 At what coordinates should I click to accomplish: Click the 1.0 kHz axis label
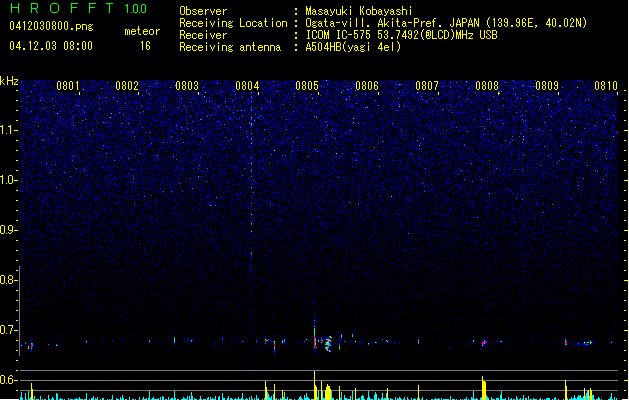(9, 180)
